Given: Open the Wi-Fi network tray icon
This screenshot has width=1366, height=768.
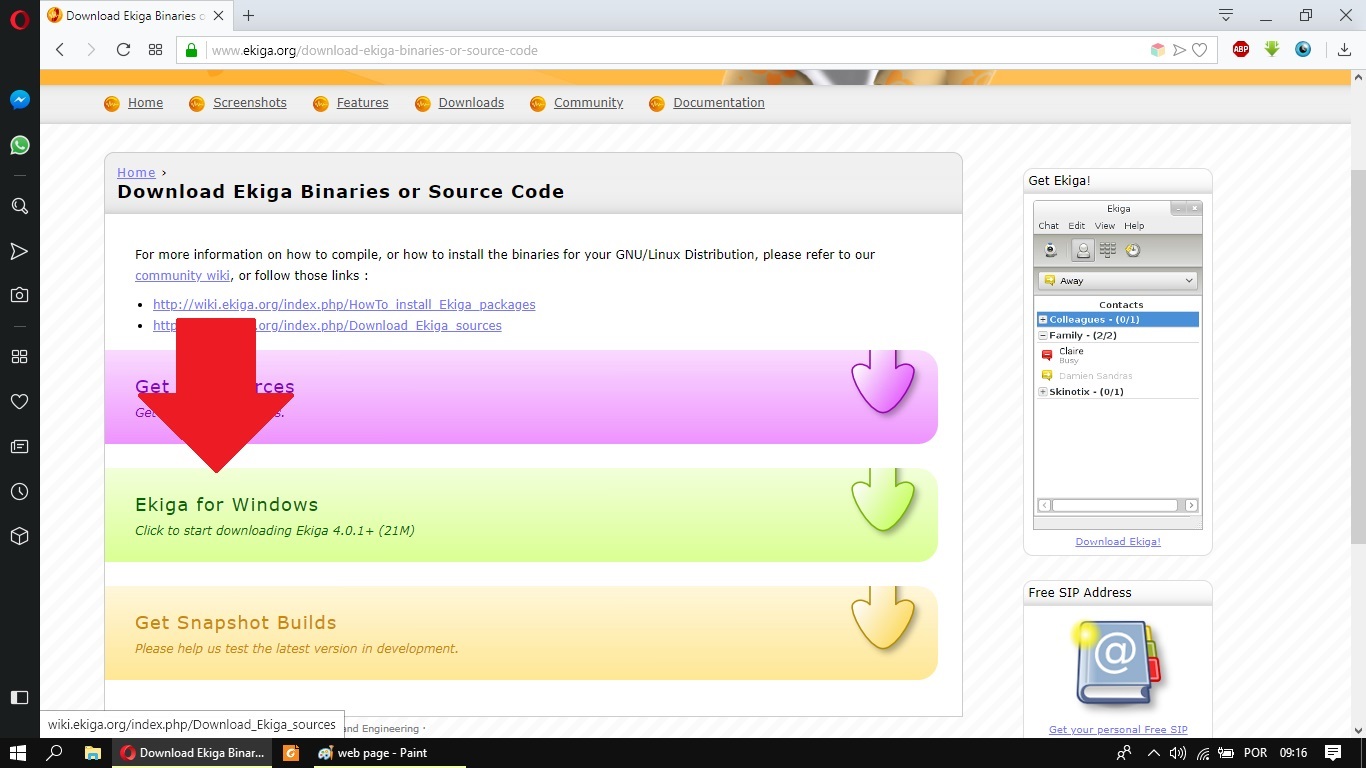Looking at the screenshot, I should click(1203, 753).
